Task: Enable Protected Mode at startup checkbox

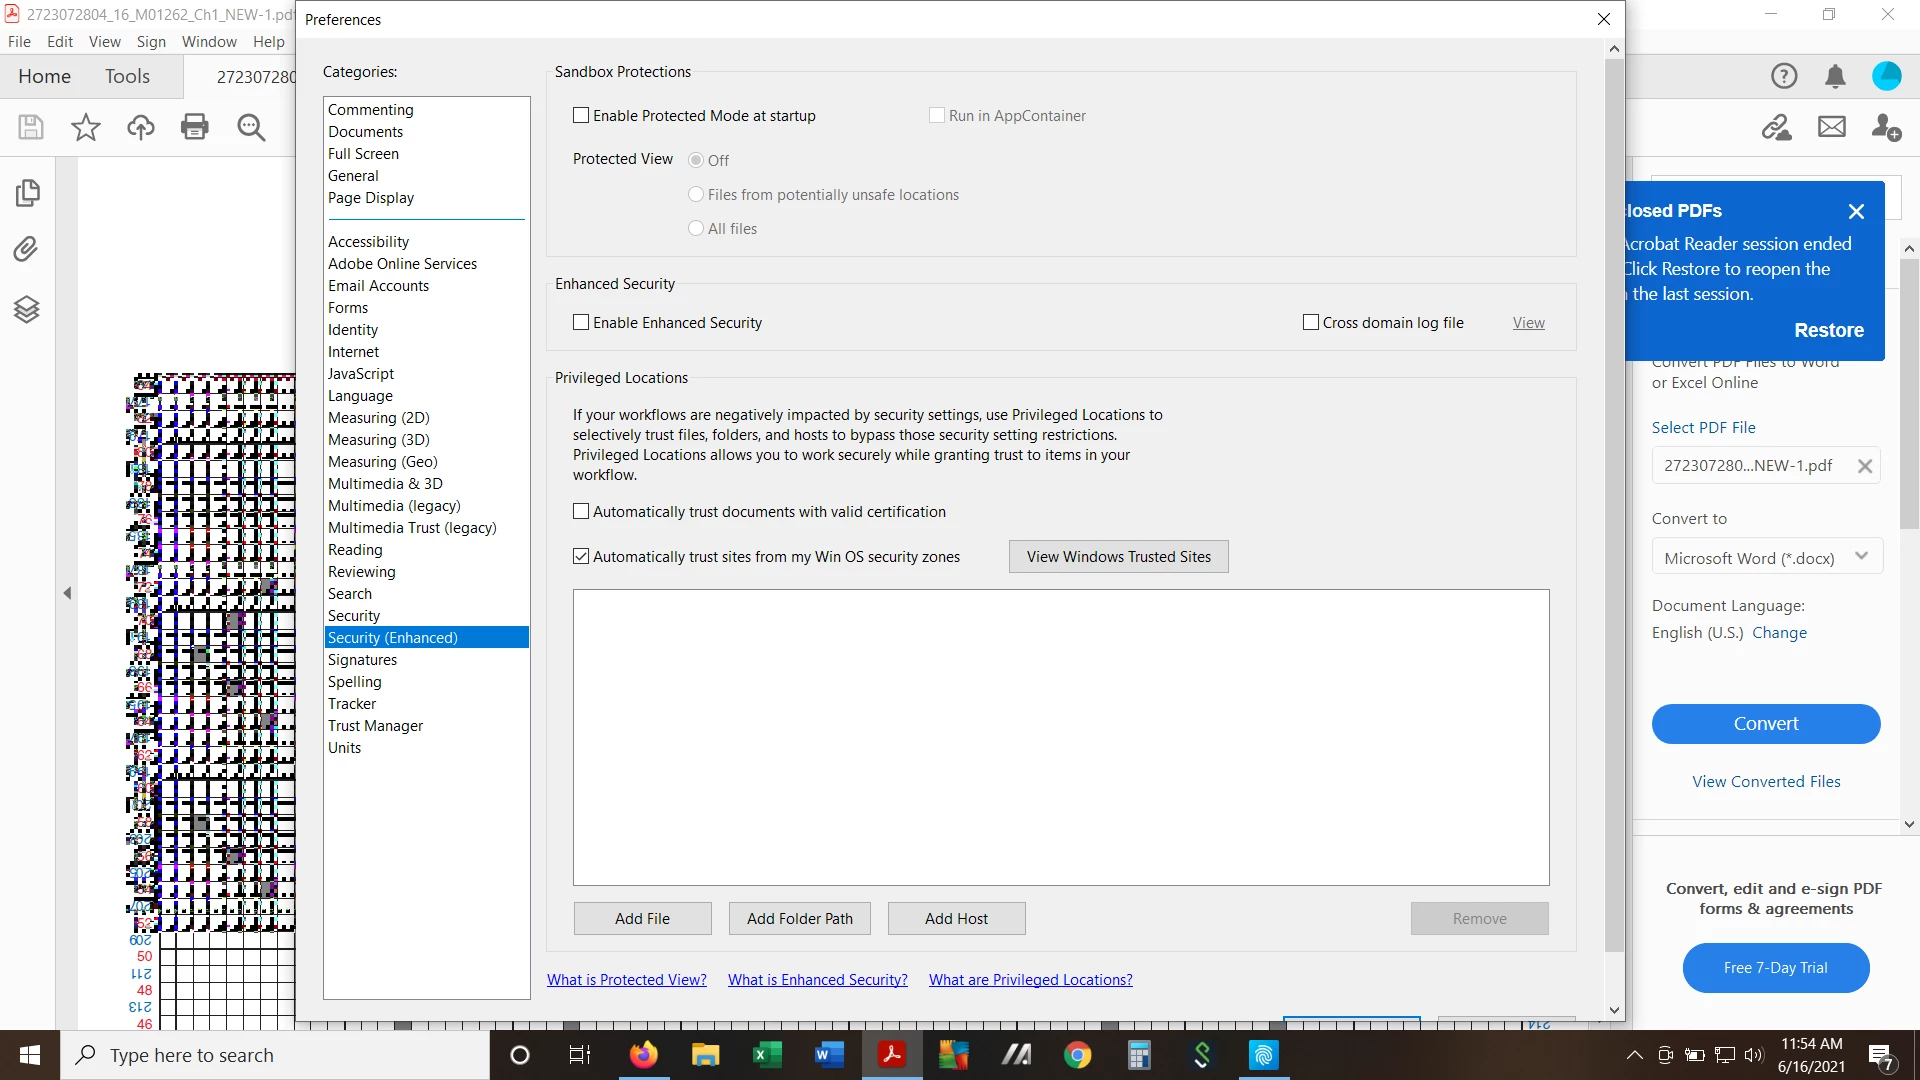Action: [581, 116]
